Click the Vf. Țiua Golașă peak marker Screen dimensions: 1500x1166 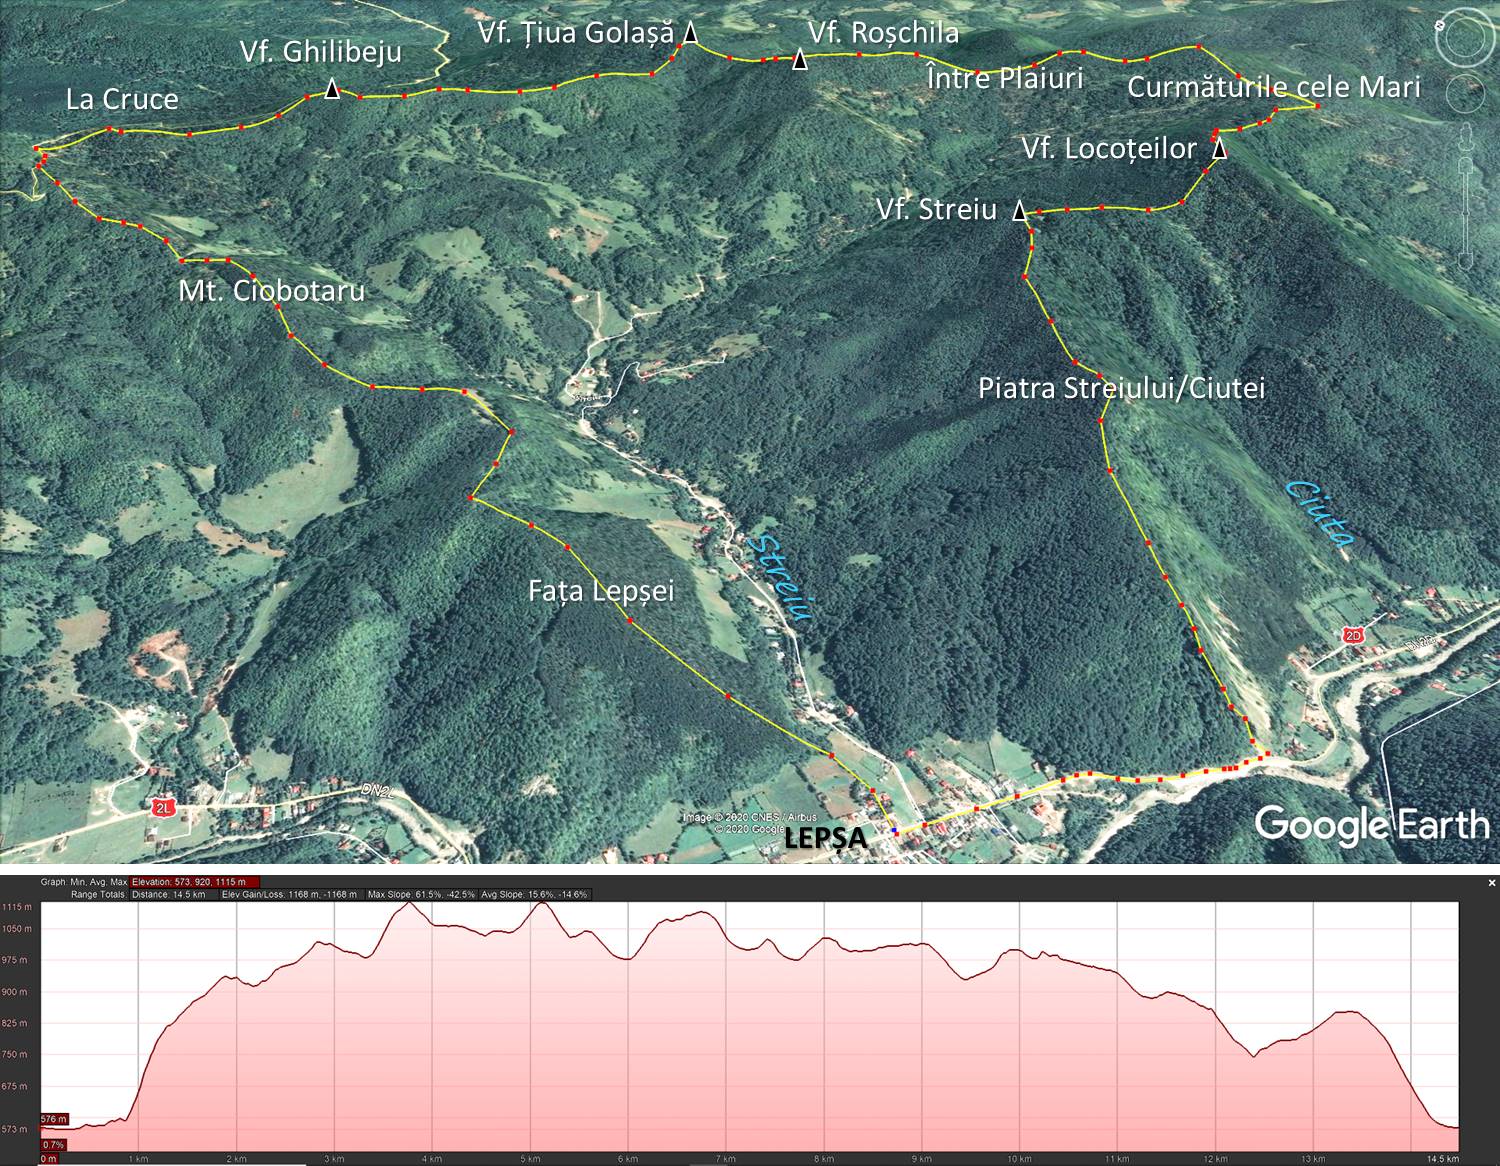[690, 35]
